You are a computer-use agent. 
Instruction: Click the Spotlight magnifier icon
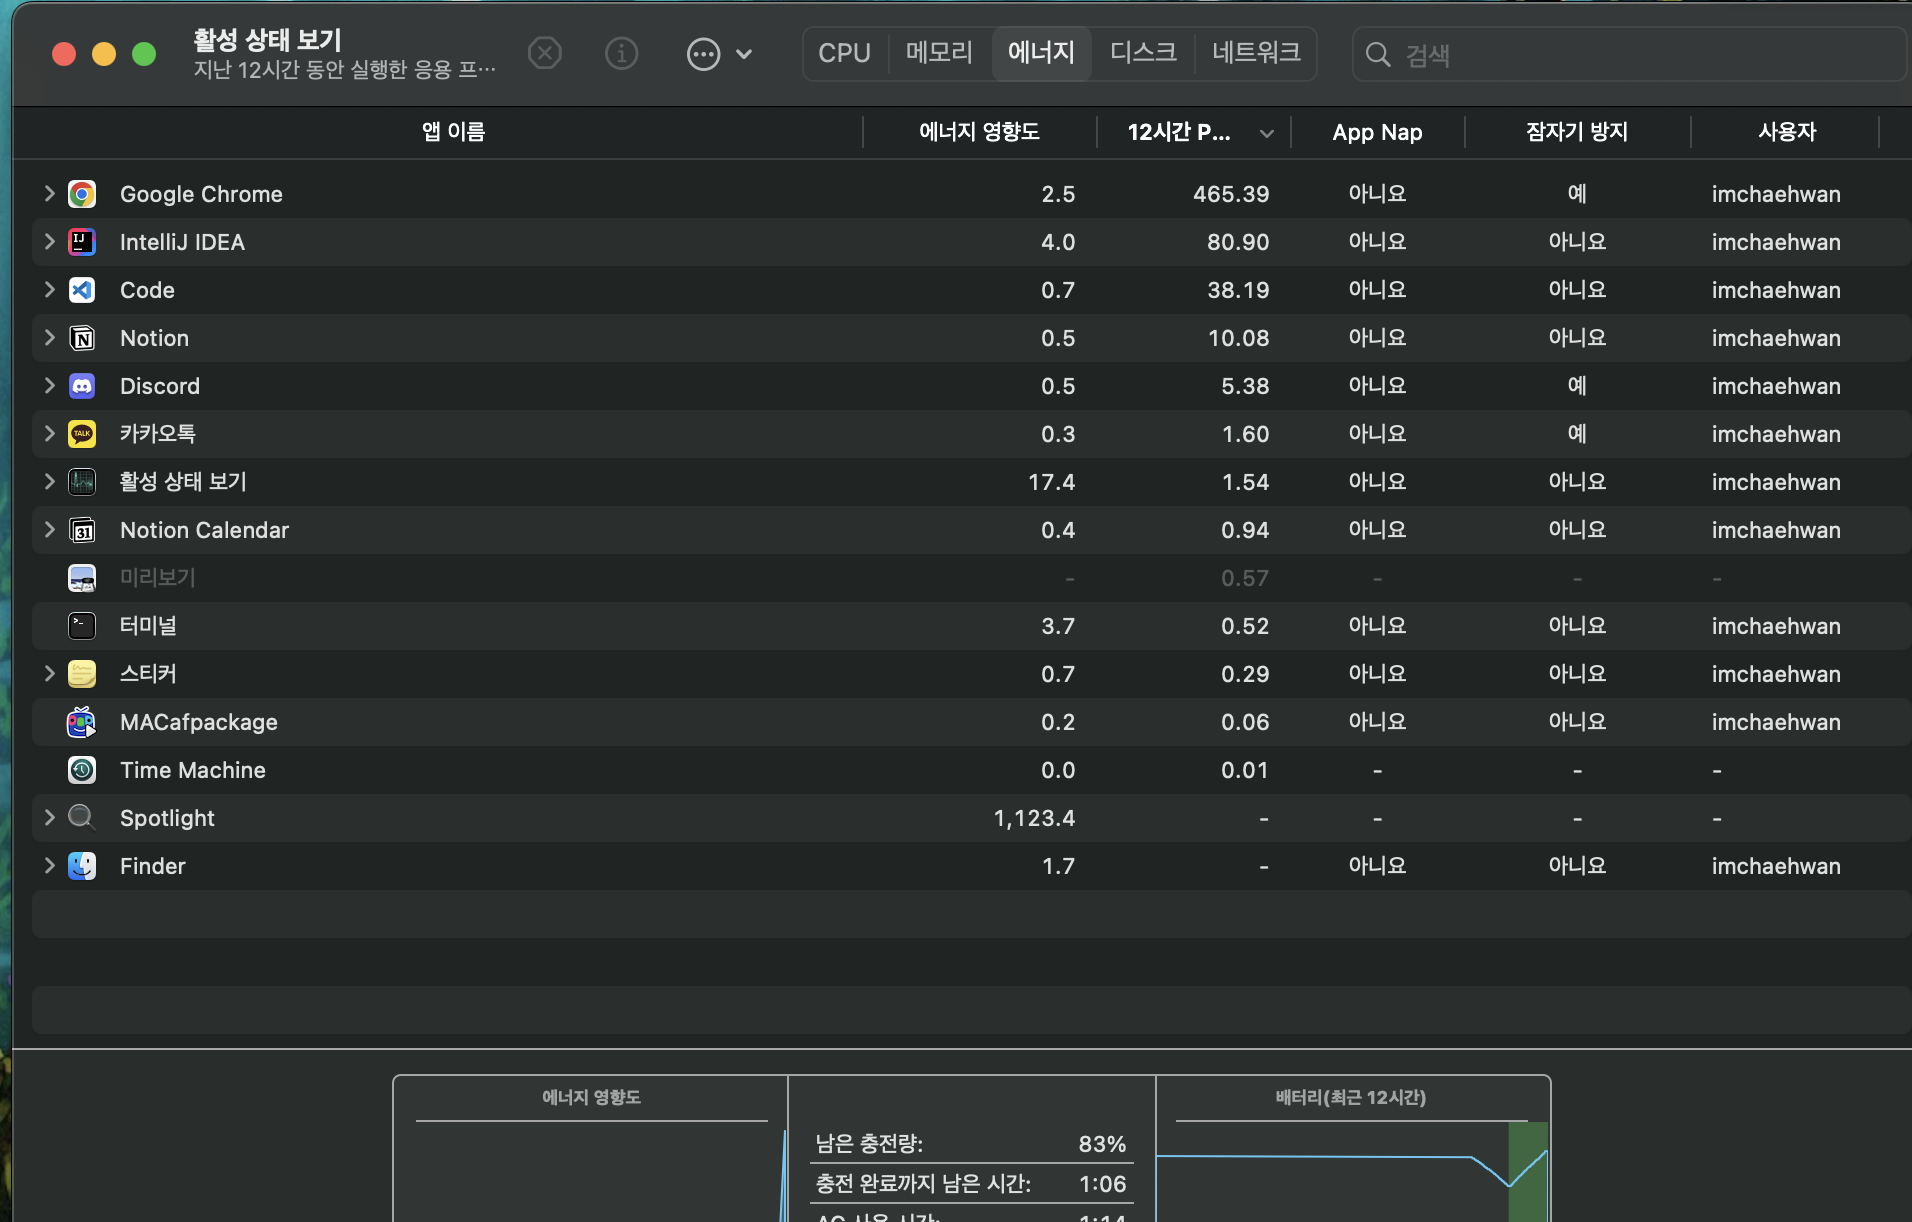(82, 818)
